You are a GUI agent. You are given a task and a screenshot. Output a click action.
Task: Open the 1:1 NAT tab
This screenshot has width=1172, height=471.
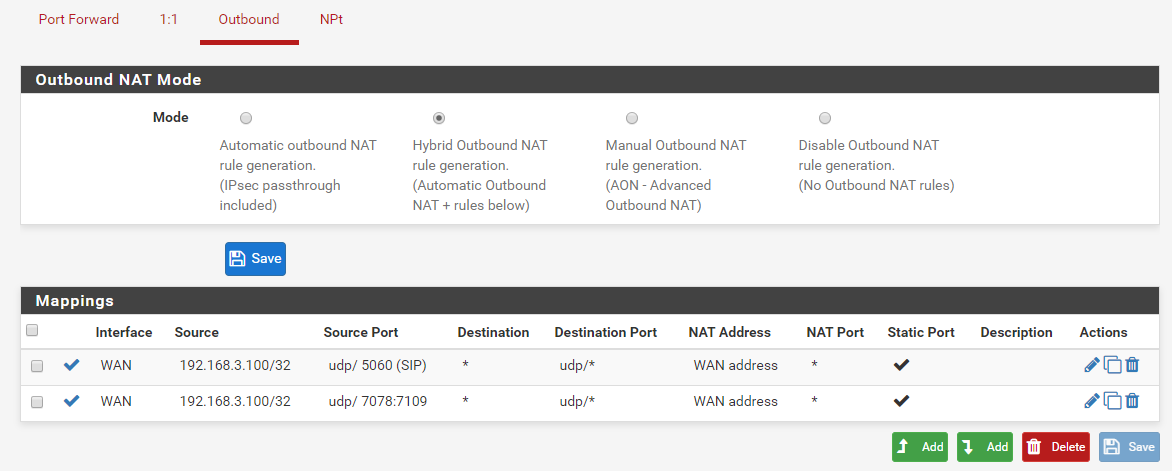click(169, 20)
